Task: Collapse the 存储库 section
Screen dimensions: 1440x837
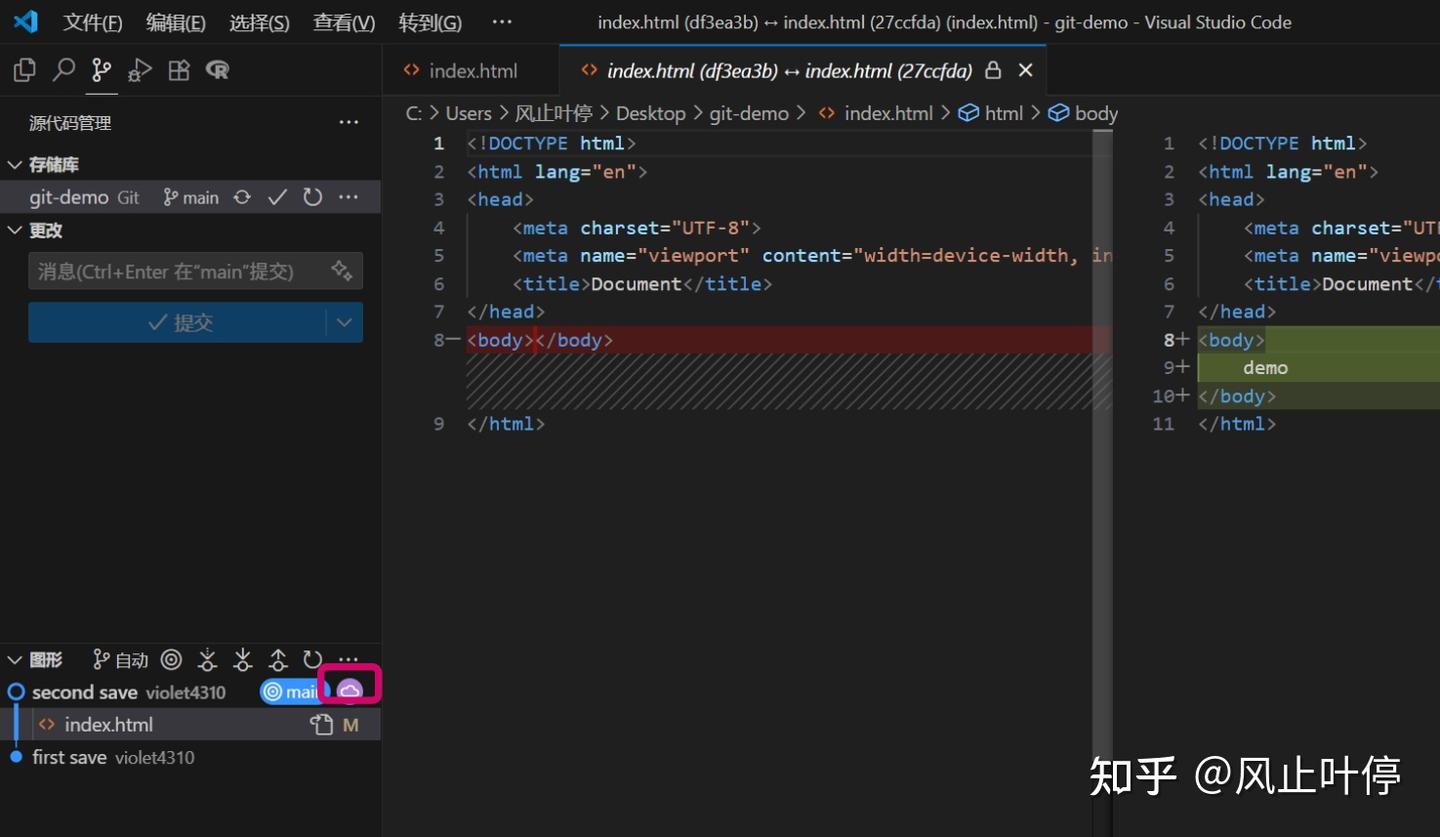Action: (14, 164)
